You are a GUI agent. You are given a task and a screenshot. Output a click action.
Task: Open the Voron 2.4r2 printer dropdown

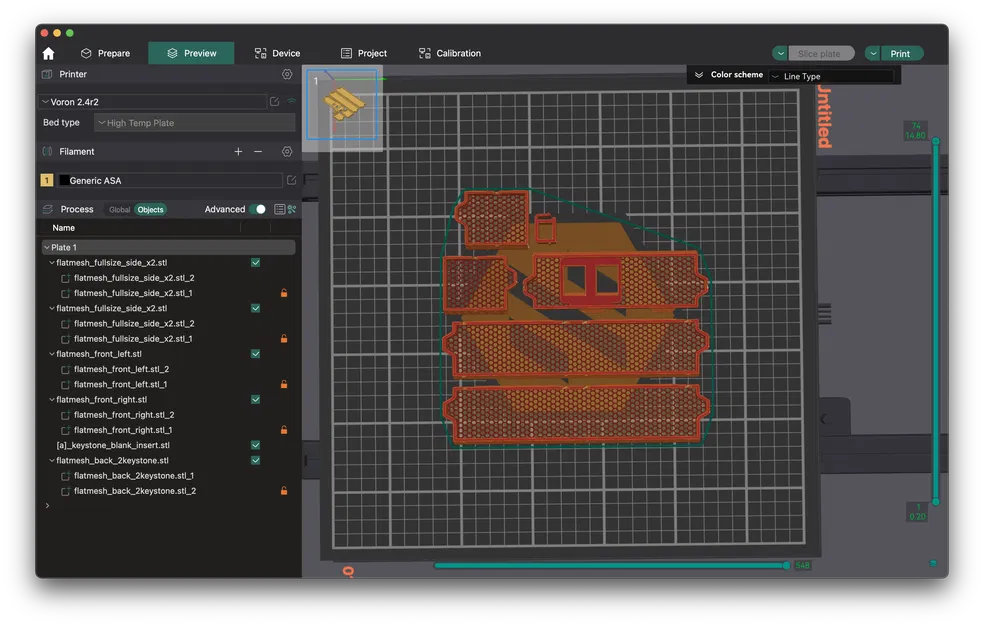point(154,101)
